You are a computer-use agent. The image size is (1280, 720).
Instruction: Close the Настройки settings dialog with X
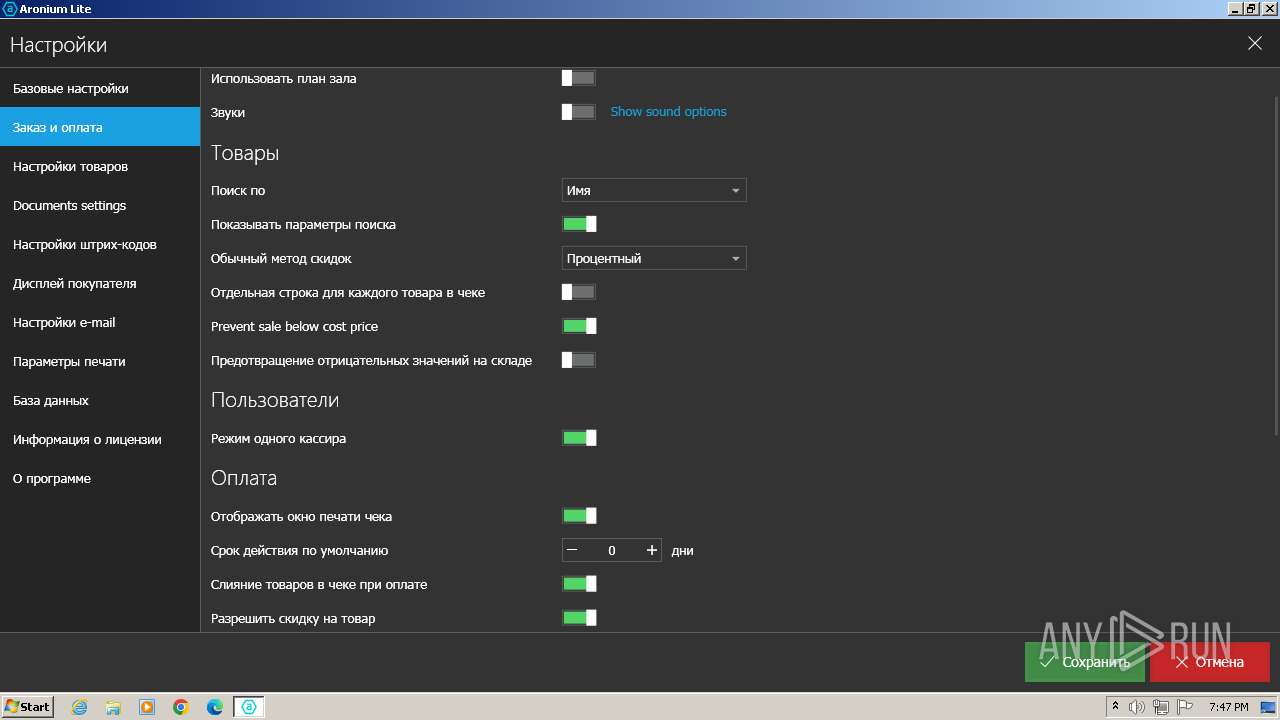coord(1255,44)
